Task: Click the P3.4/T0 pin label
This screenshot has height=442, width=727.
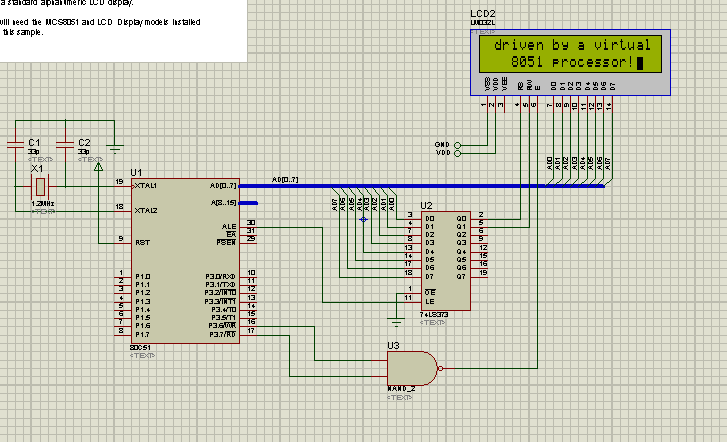Action: tap(224, 309)
